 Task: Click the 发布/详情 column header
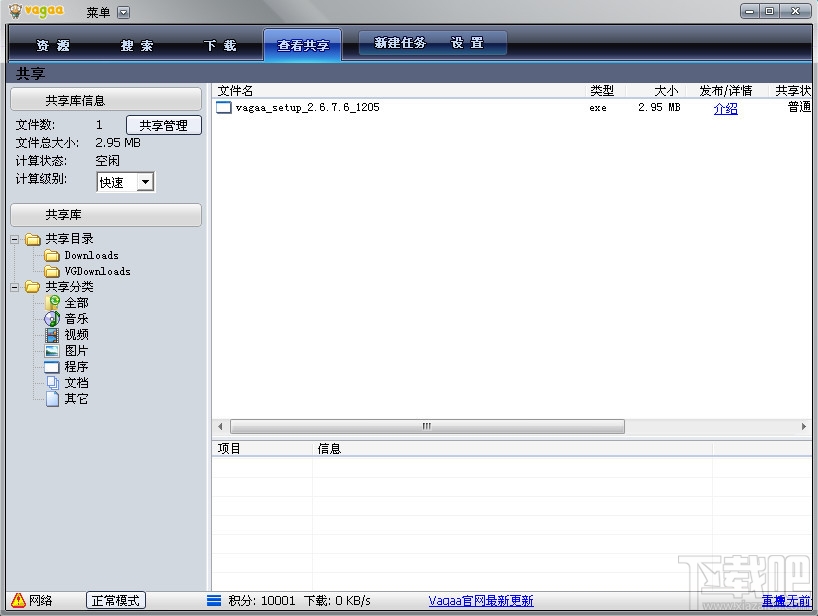pos(727,91)
